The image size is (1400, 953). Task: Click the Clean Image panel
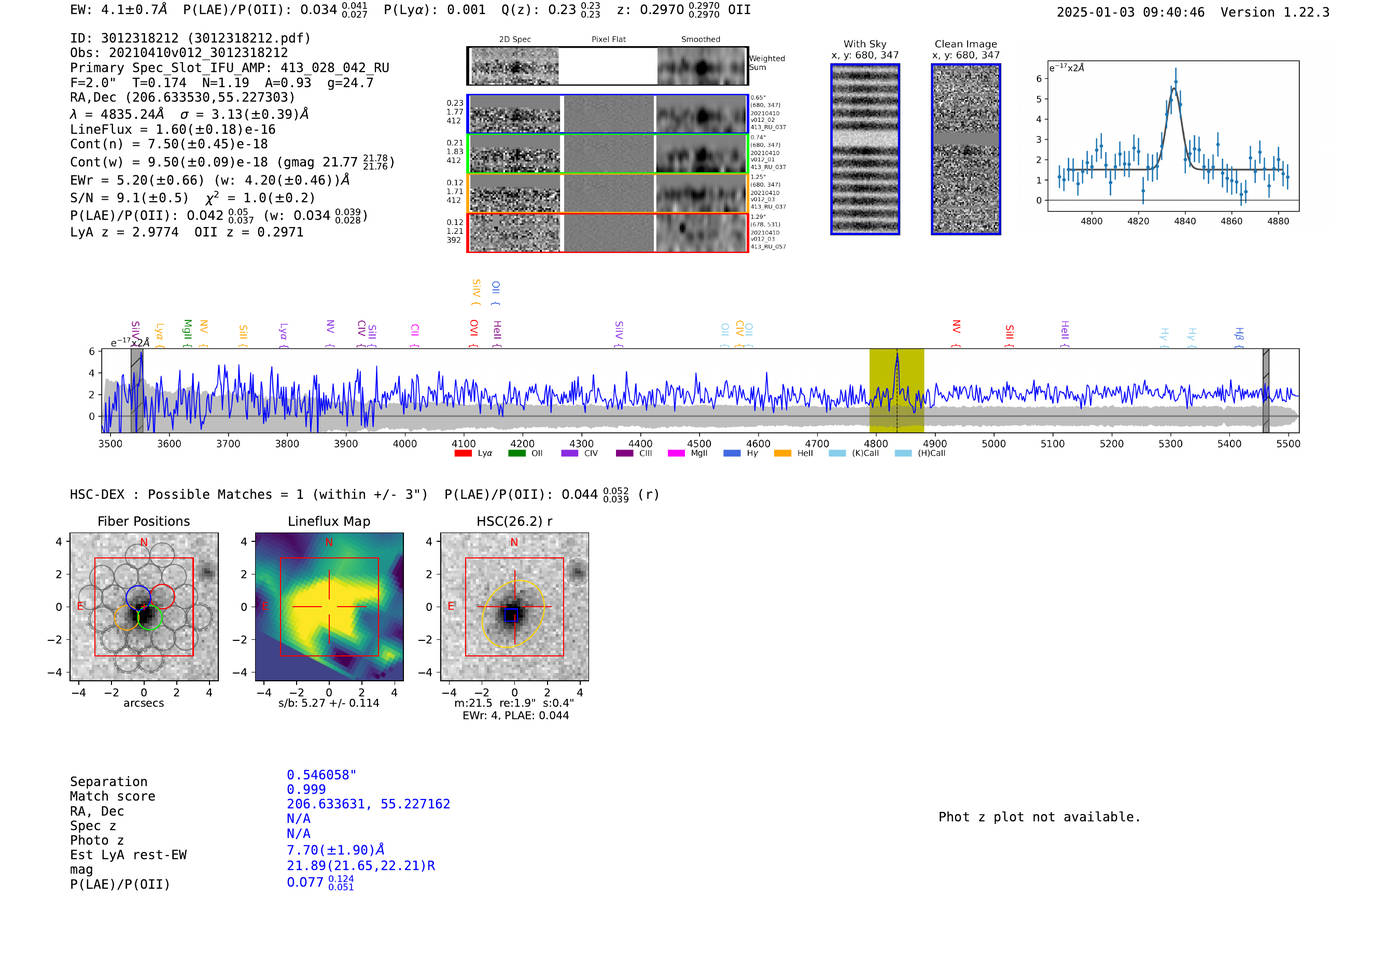click(x=966, y=149)
